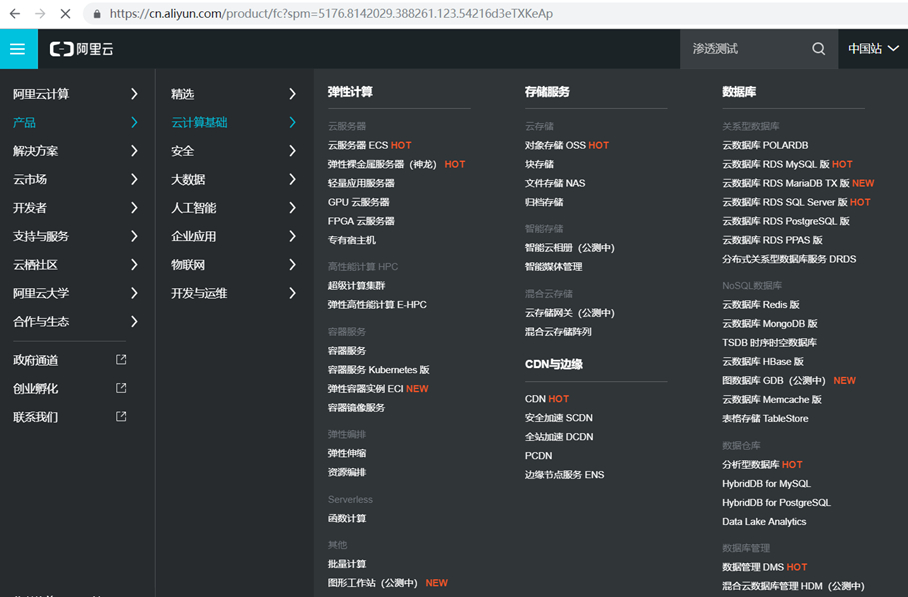Click the browser URL address bar
The image size is (908, 597).
point(498,14)
